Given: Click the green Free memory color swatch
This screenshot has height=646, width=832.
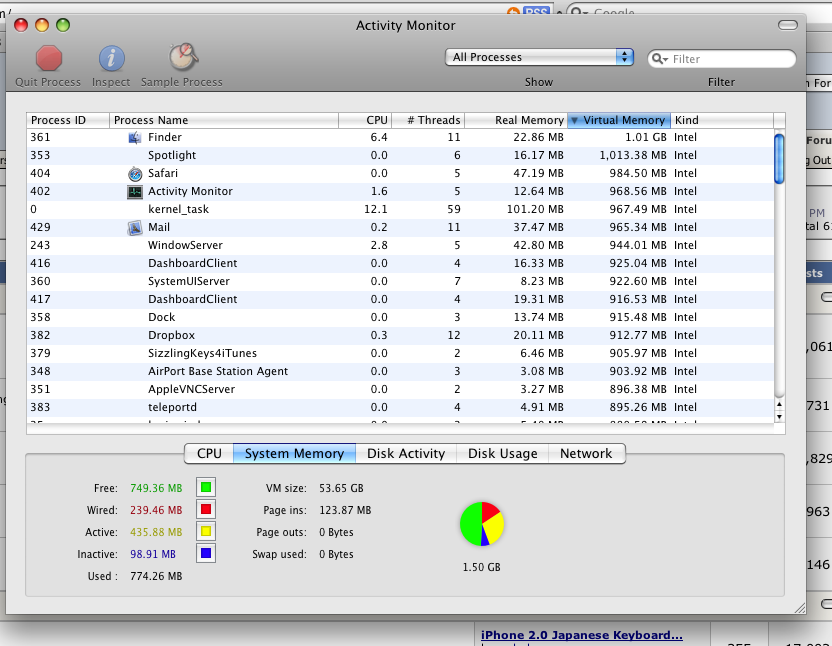Looking at the screenshot, I should pyautogui.click(x=206, y=487).
